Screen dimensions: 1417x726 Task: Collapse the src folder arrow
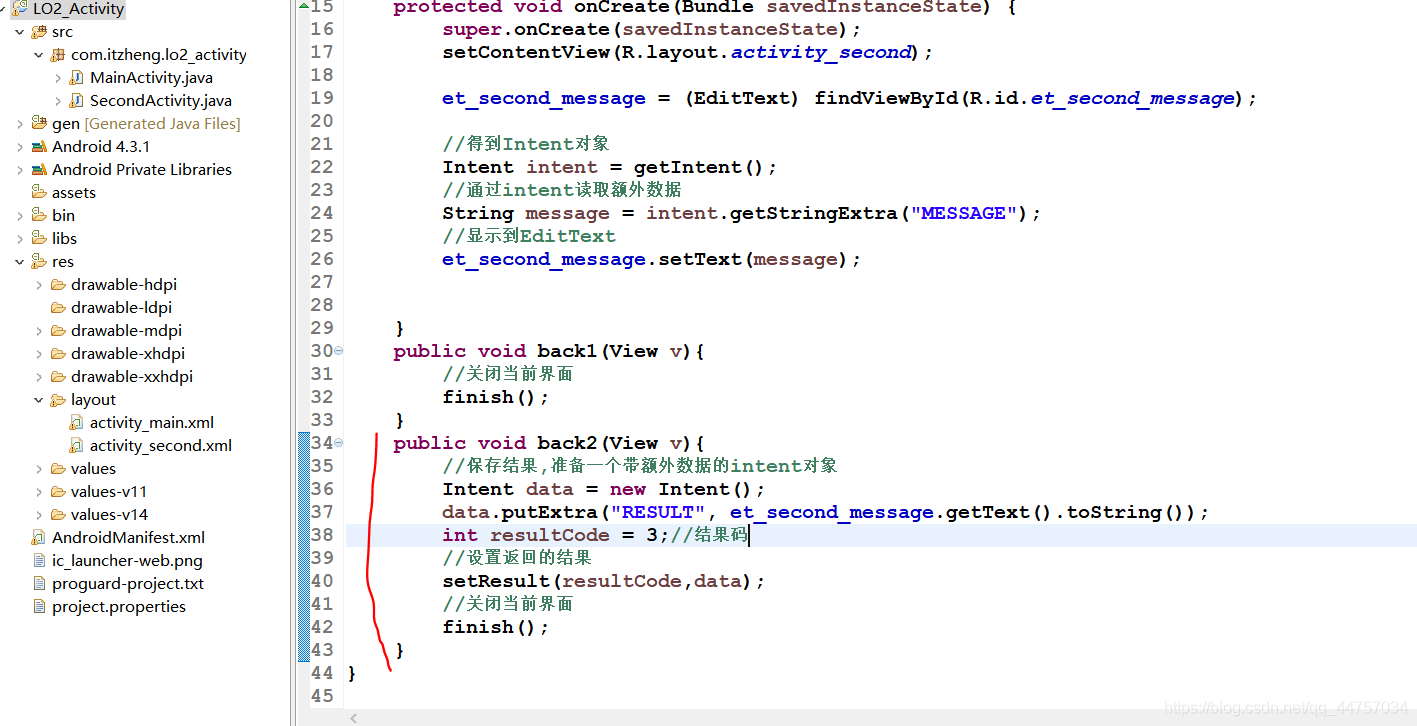(20, 32)
